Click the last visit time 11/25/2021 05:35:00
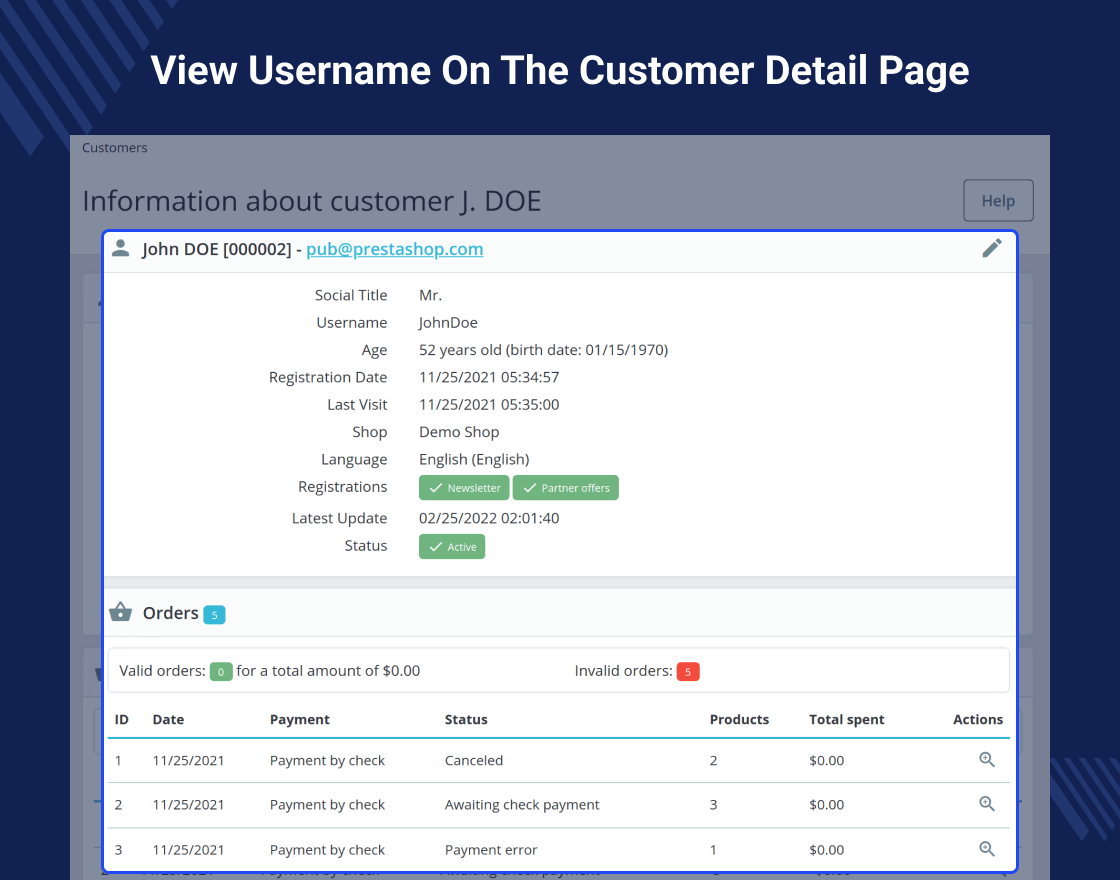Viewport: 1120px width, 880px height. coord(489,404)
